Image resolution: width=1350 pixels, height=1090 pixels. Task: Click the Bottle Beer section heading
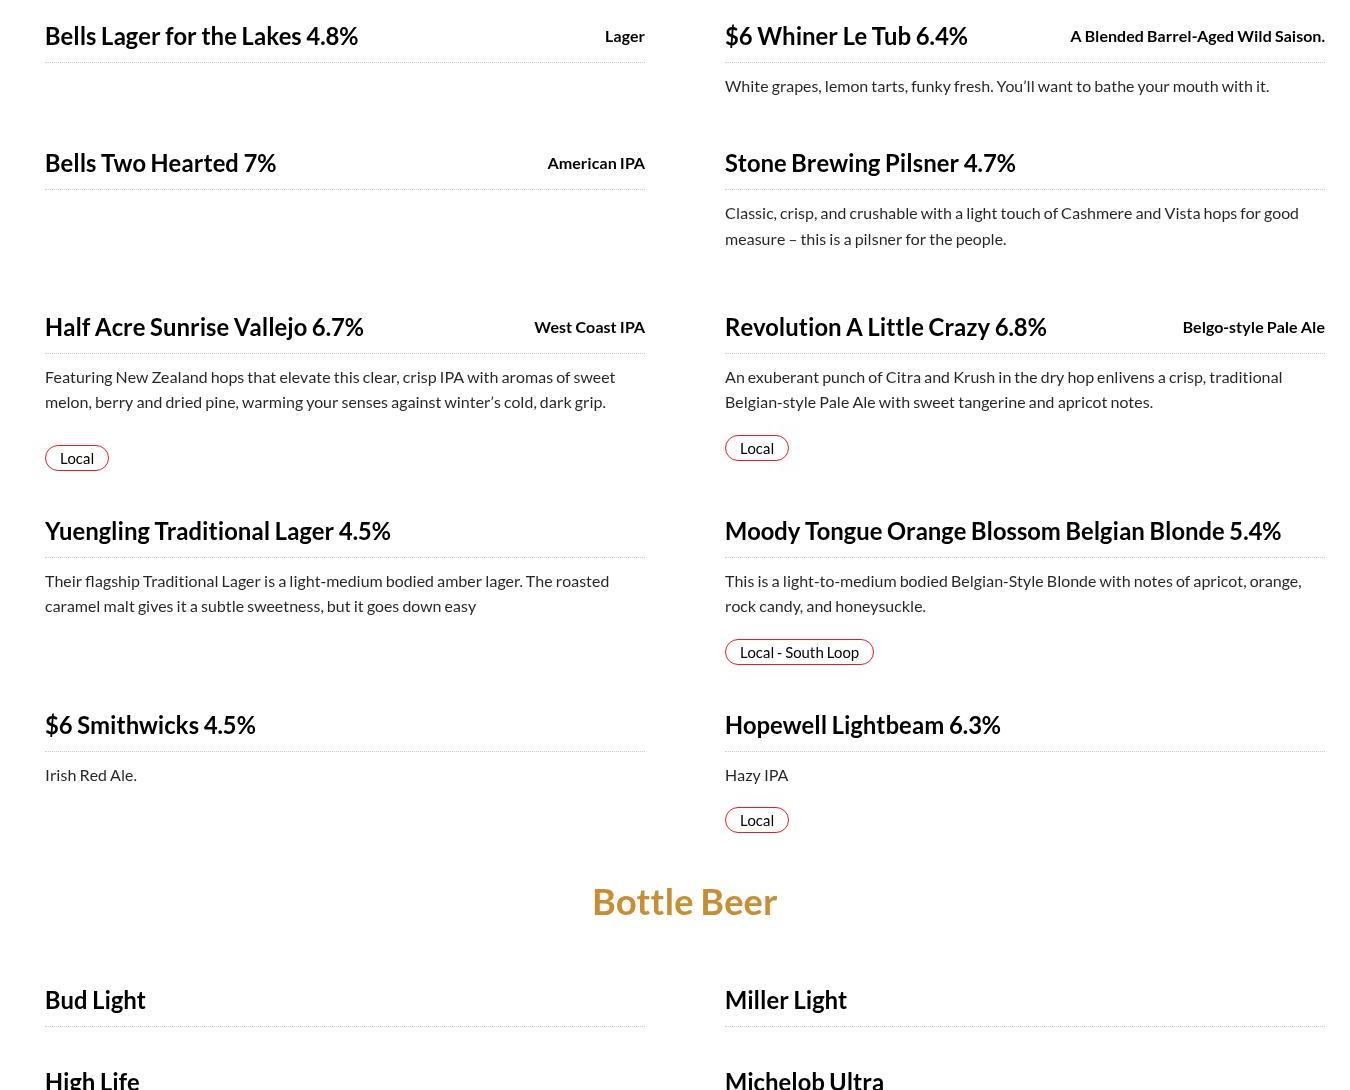point(684,902)
